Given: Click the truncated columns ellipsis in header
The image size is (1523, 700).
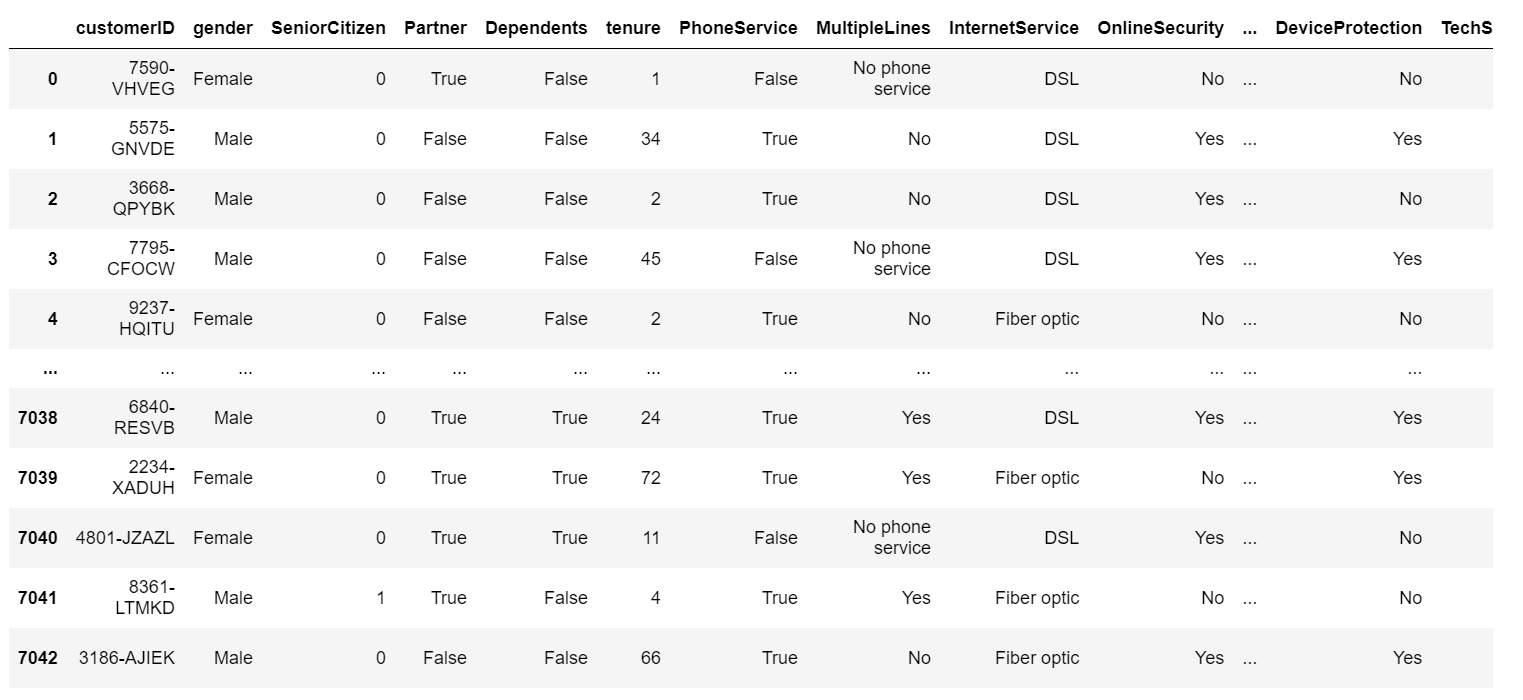Looking at the screenshot, I should (x=1249, y=28).
